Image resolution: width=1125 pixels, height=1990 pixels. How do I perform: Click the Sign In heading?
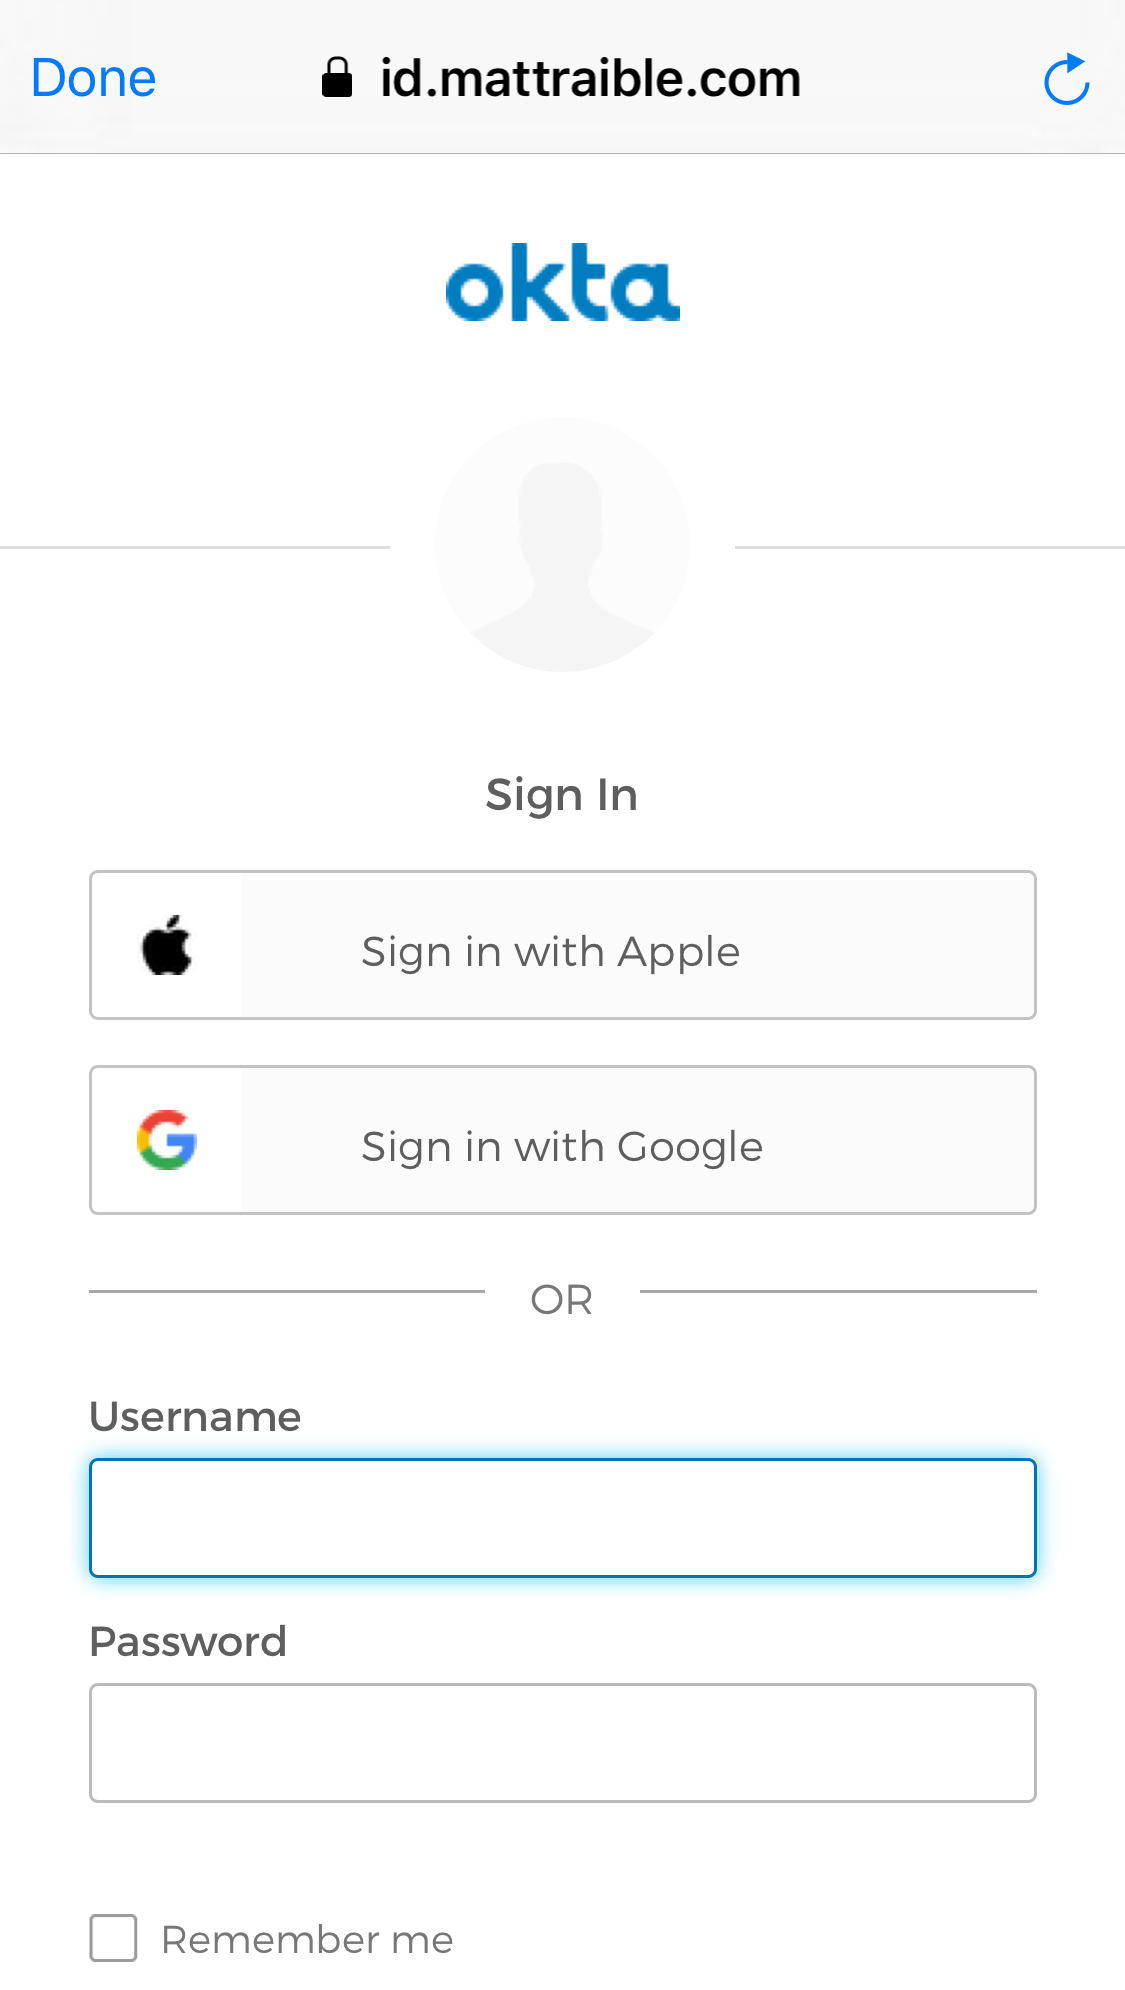(x=562, y=796)
